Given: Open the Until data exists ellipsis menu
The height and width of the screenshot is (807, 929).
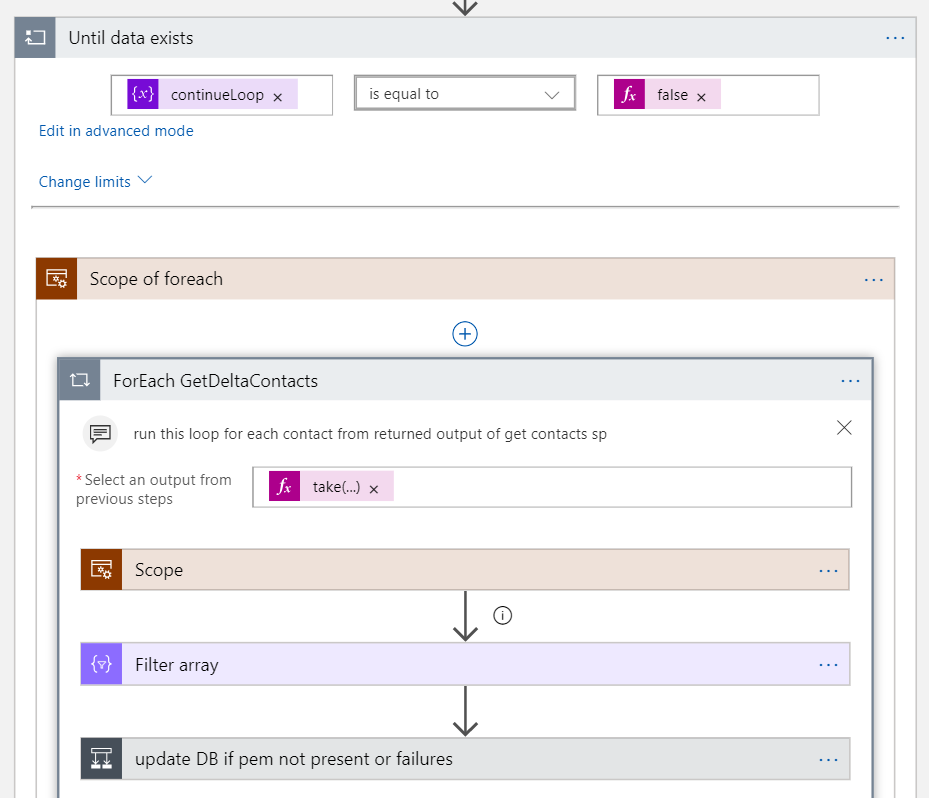Looking at the screenshot, I should (x=895, y=38).
